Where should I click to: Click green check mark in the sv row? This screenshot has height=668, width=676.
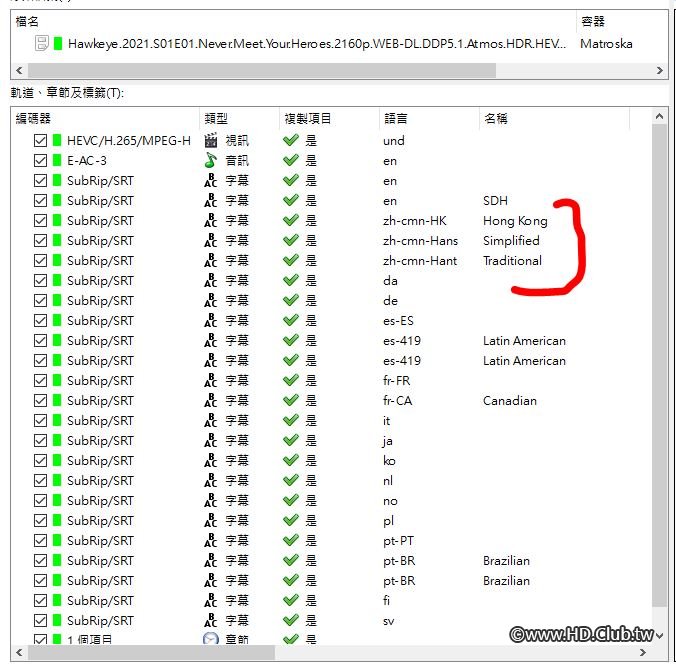[x=291, y=620]
